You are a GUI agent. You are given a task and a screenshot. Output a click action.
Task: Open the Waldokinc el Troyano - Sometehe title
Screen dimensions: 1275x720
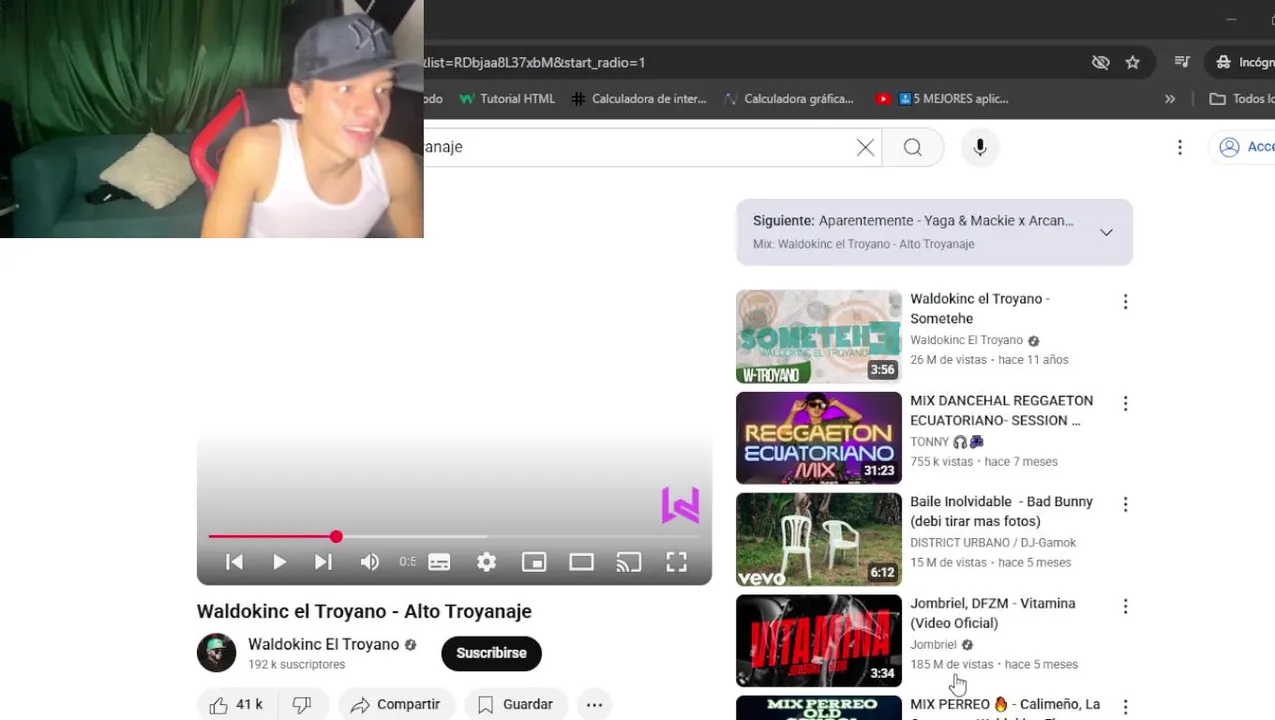[980, 309]
